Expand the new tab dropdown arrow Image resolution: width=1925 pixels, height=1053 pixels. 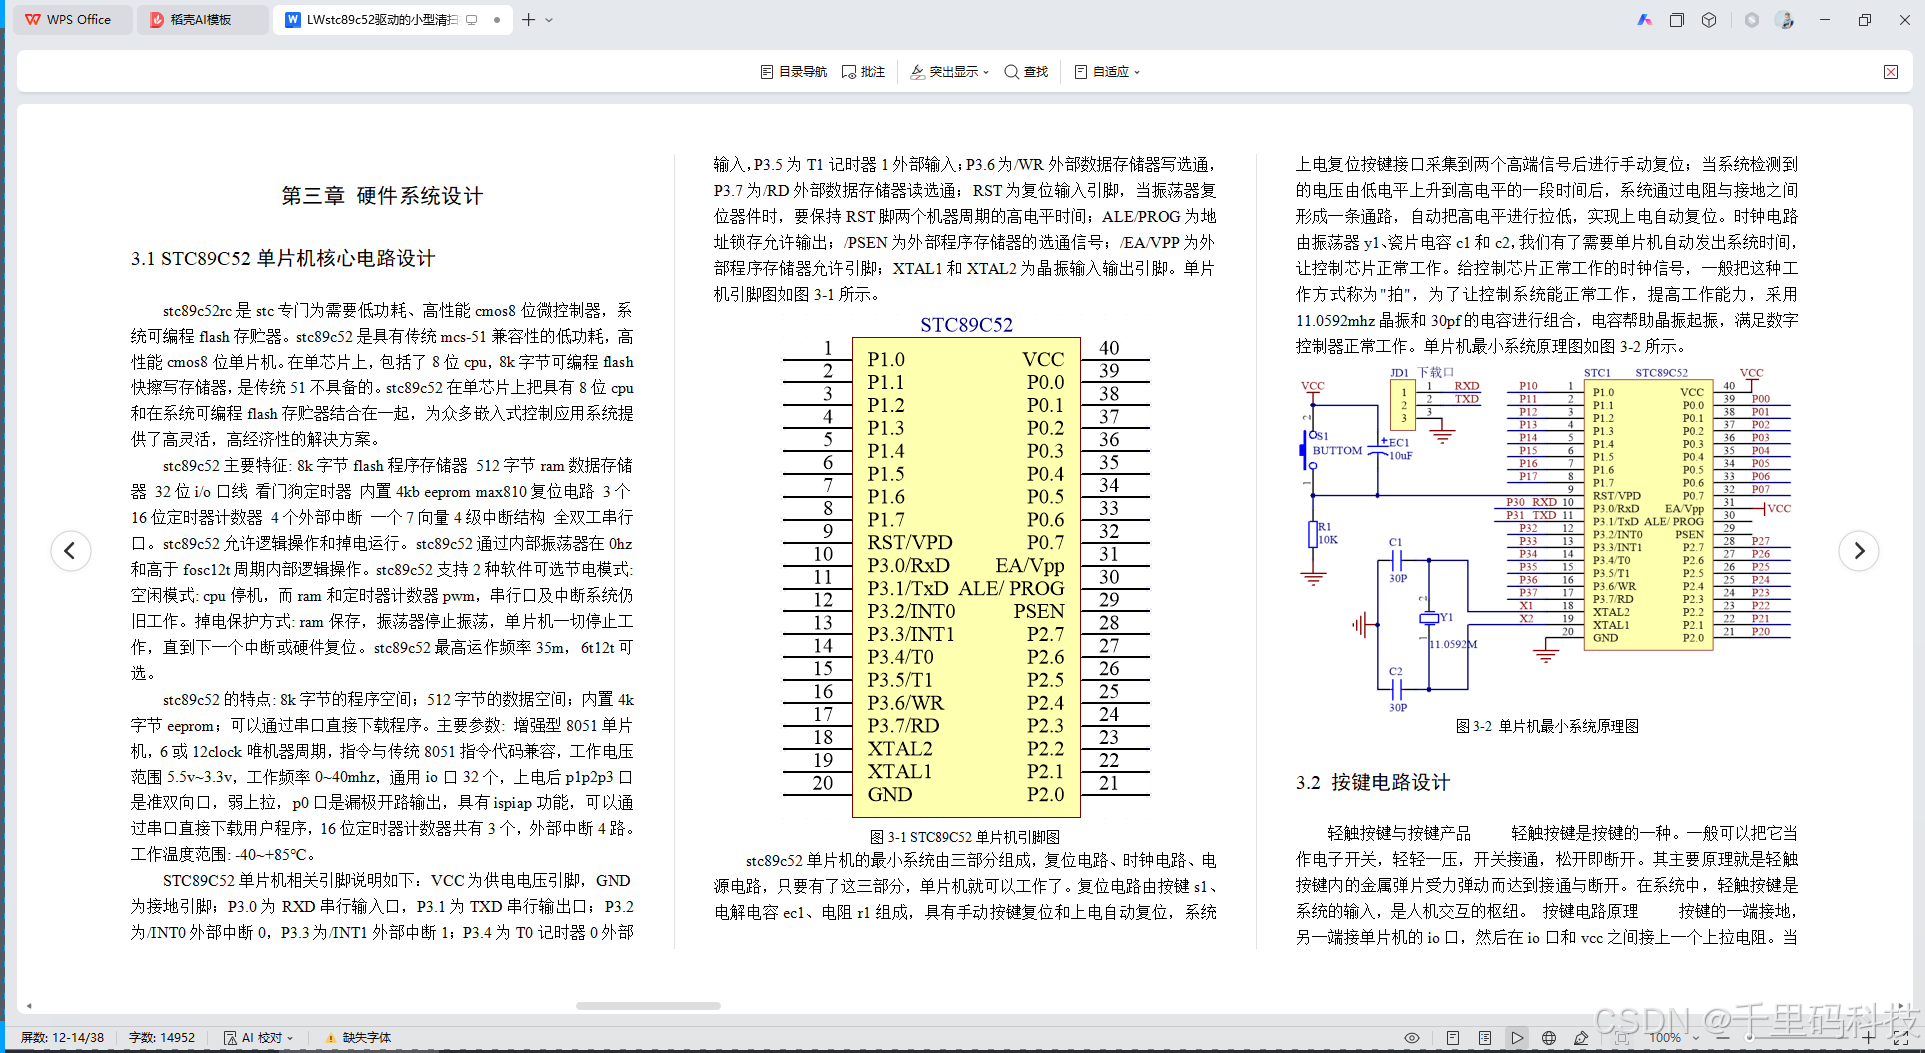549,20
